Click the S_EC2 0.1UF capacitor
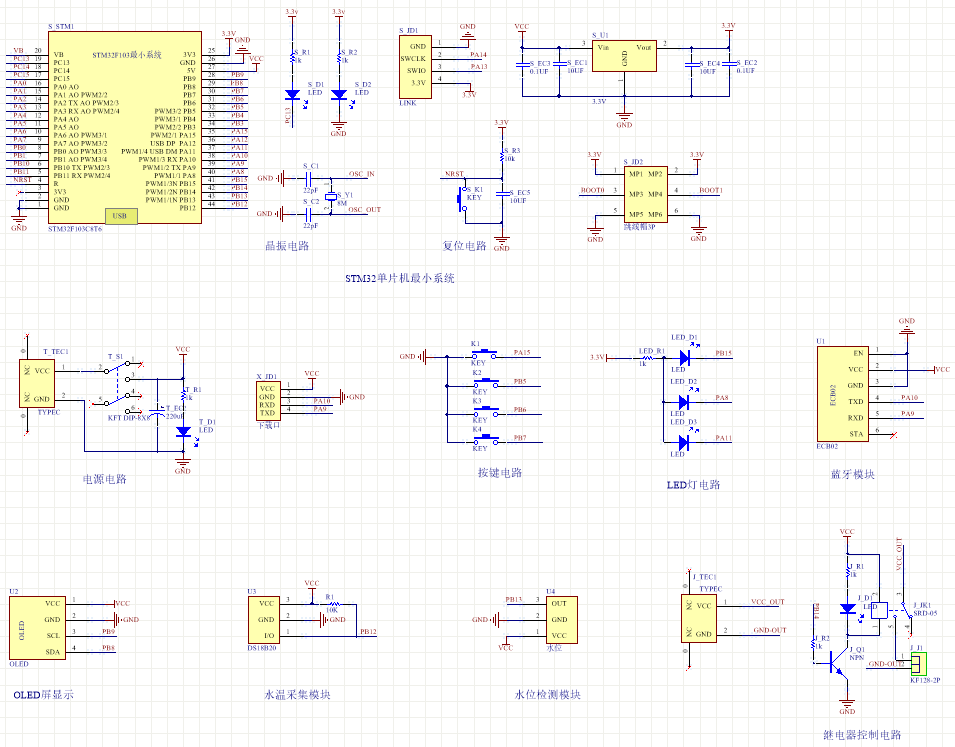Screen dimensions: 955x747 tap(729, 65)
